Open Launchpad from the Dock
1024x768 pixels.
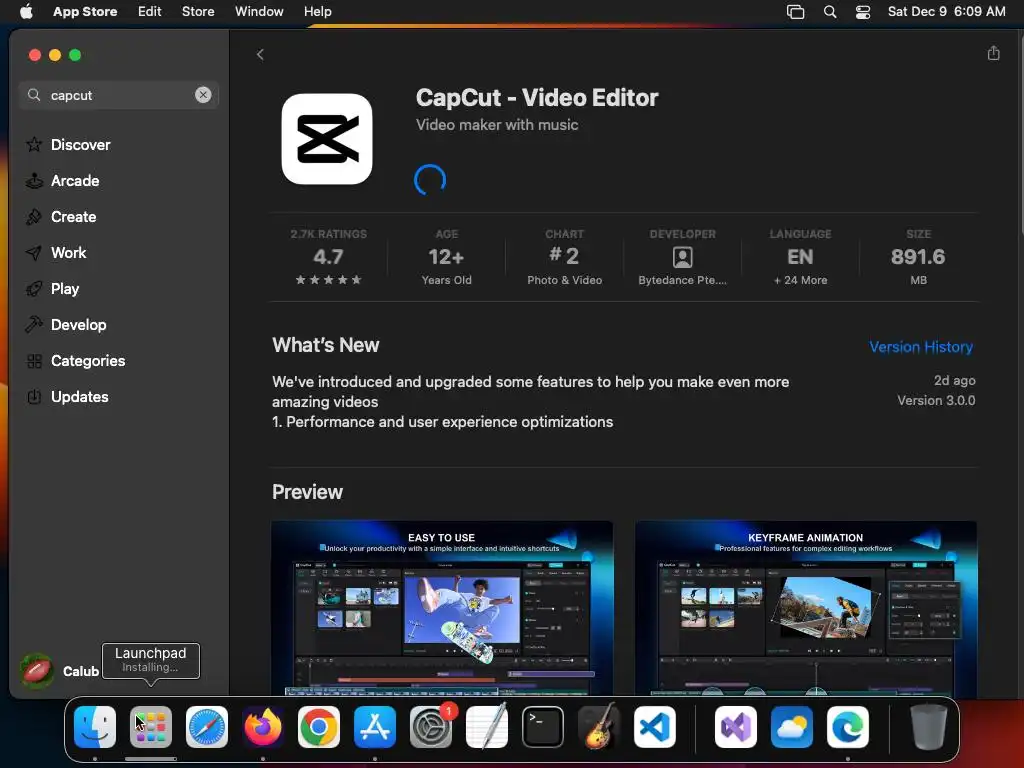[151, 727]
